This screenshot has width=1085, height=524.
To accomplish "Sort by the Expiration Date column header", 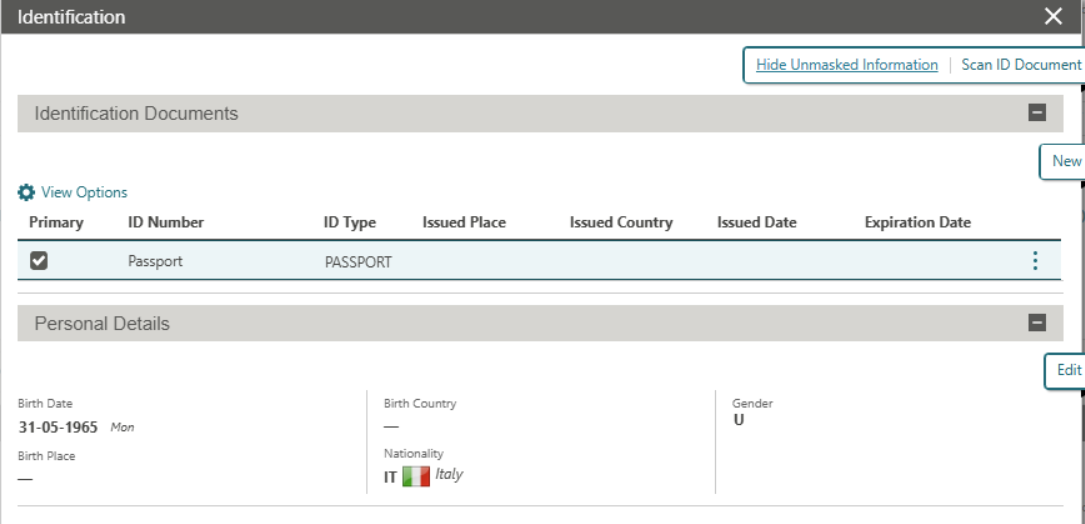I will 917,222.
